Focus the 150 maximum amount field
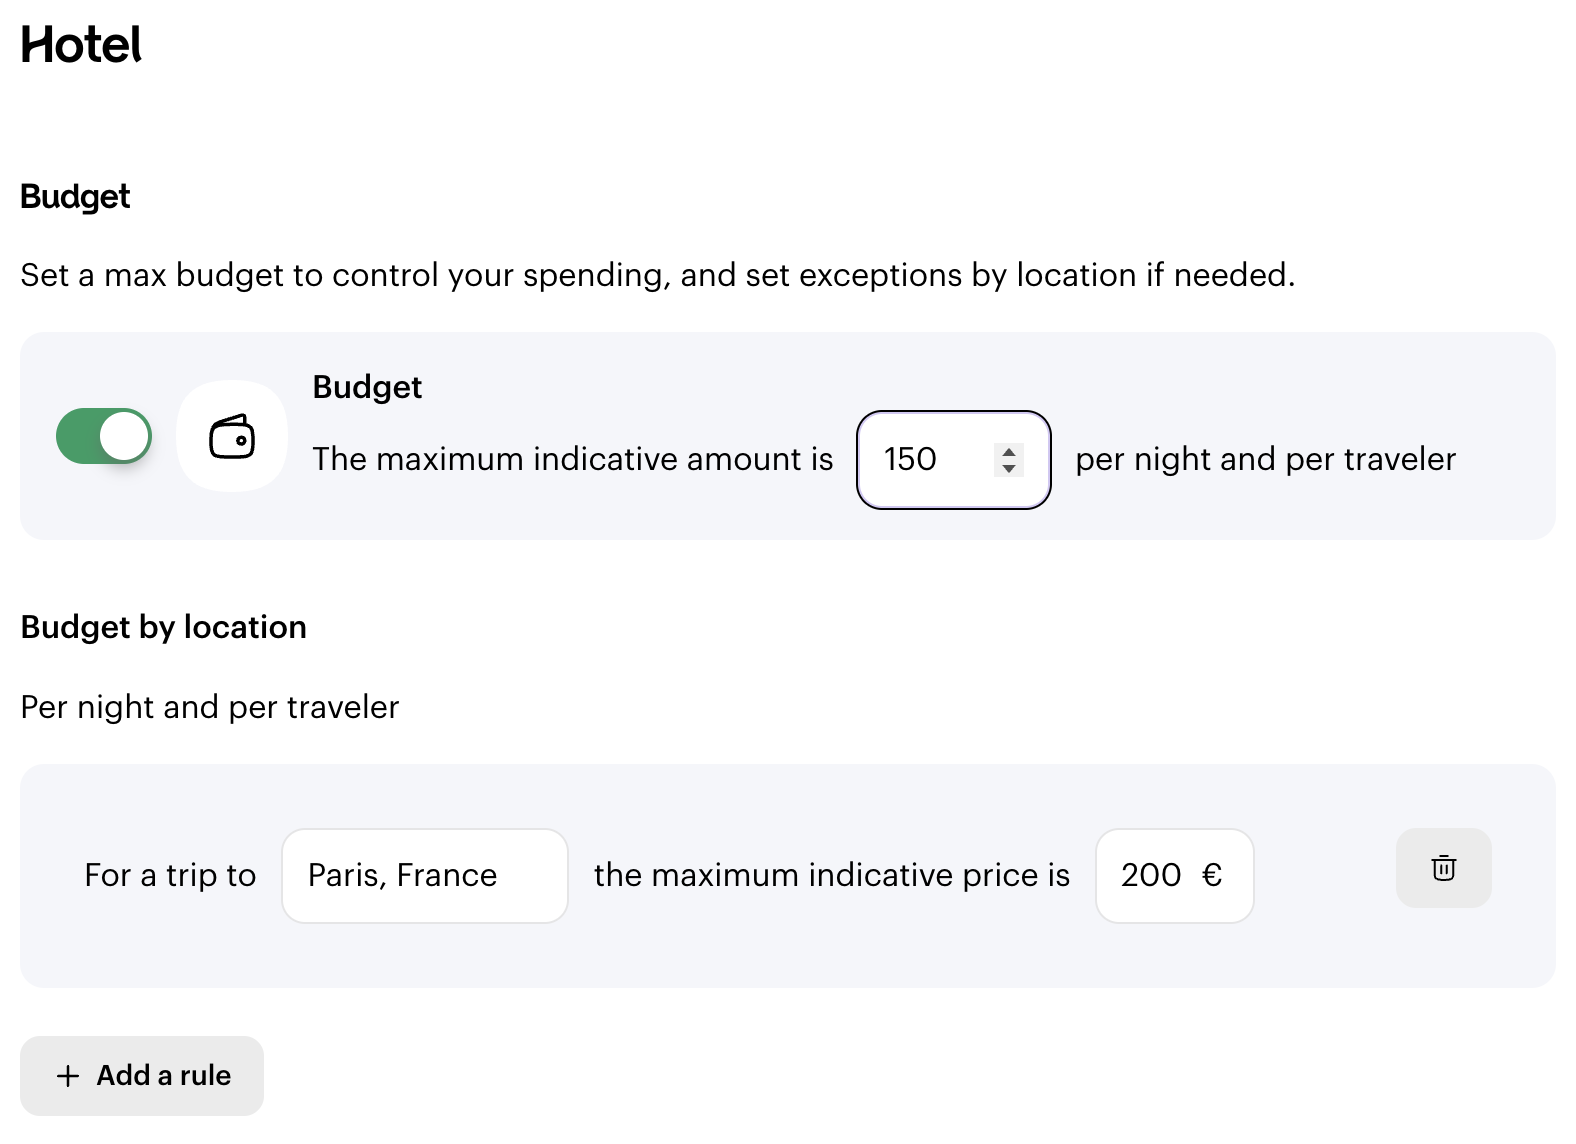This screenshot has width=1576, height=1144. [x=954, y=460]
